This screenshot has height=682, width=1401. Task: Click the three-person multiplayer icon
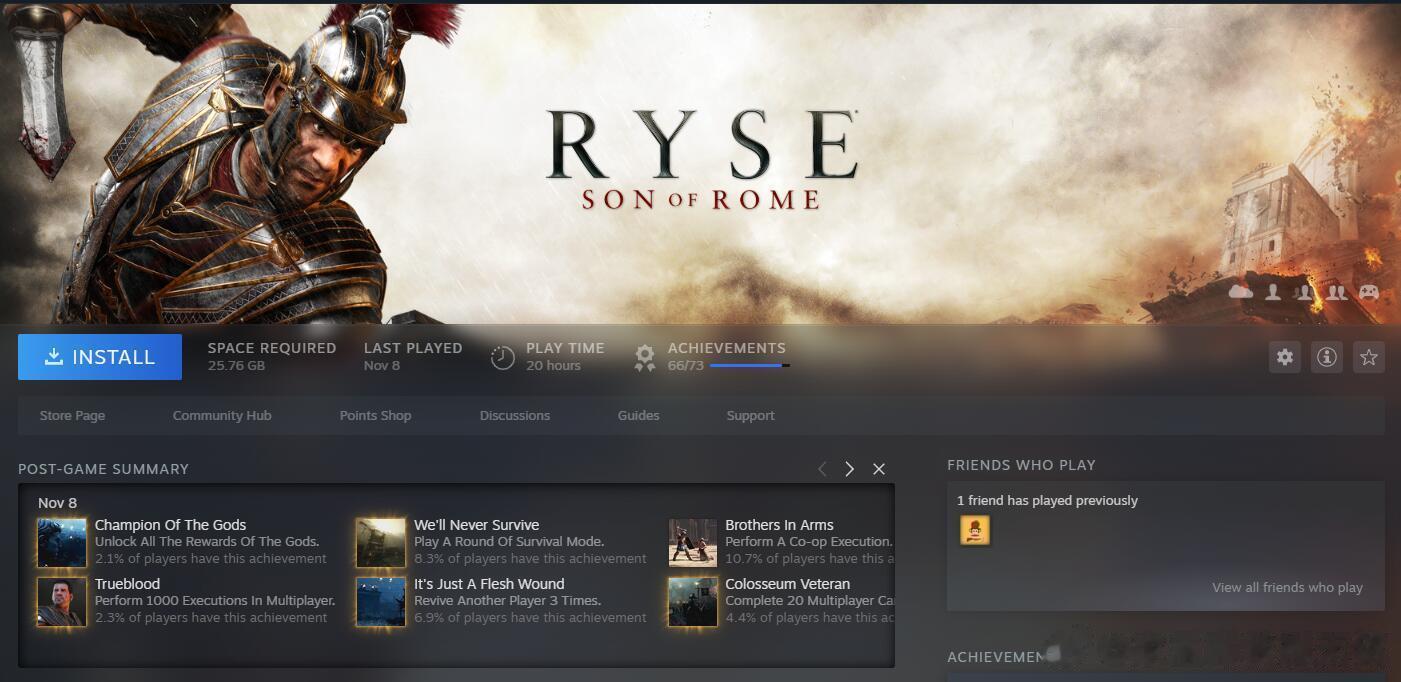1304,291
